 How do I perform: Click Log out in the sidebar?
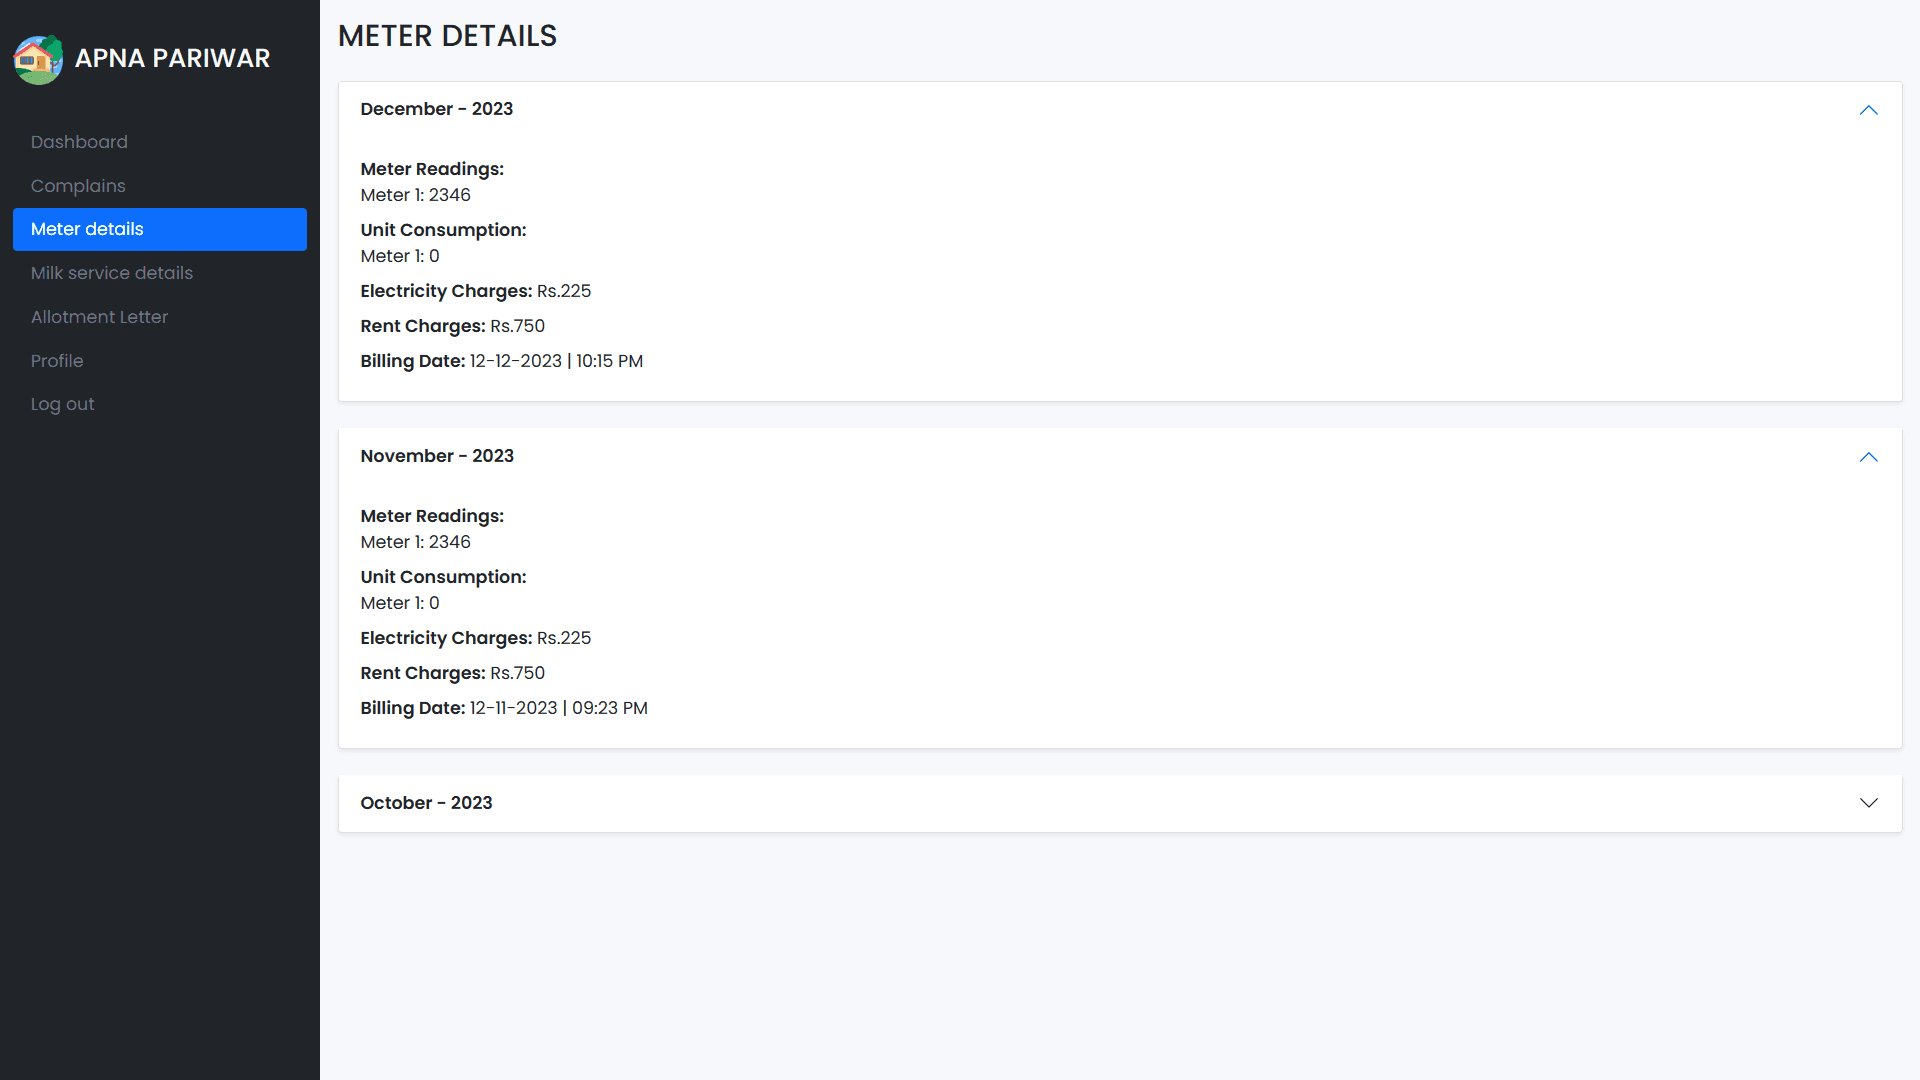coord(62,404)
